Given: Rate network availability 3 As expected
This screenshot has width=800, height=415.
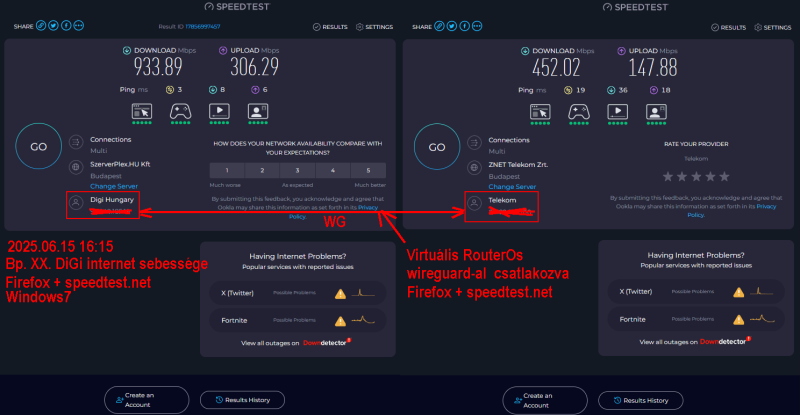Looking at the screenshot, I should coord(297,170).
